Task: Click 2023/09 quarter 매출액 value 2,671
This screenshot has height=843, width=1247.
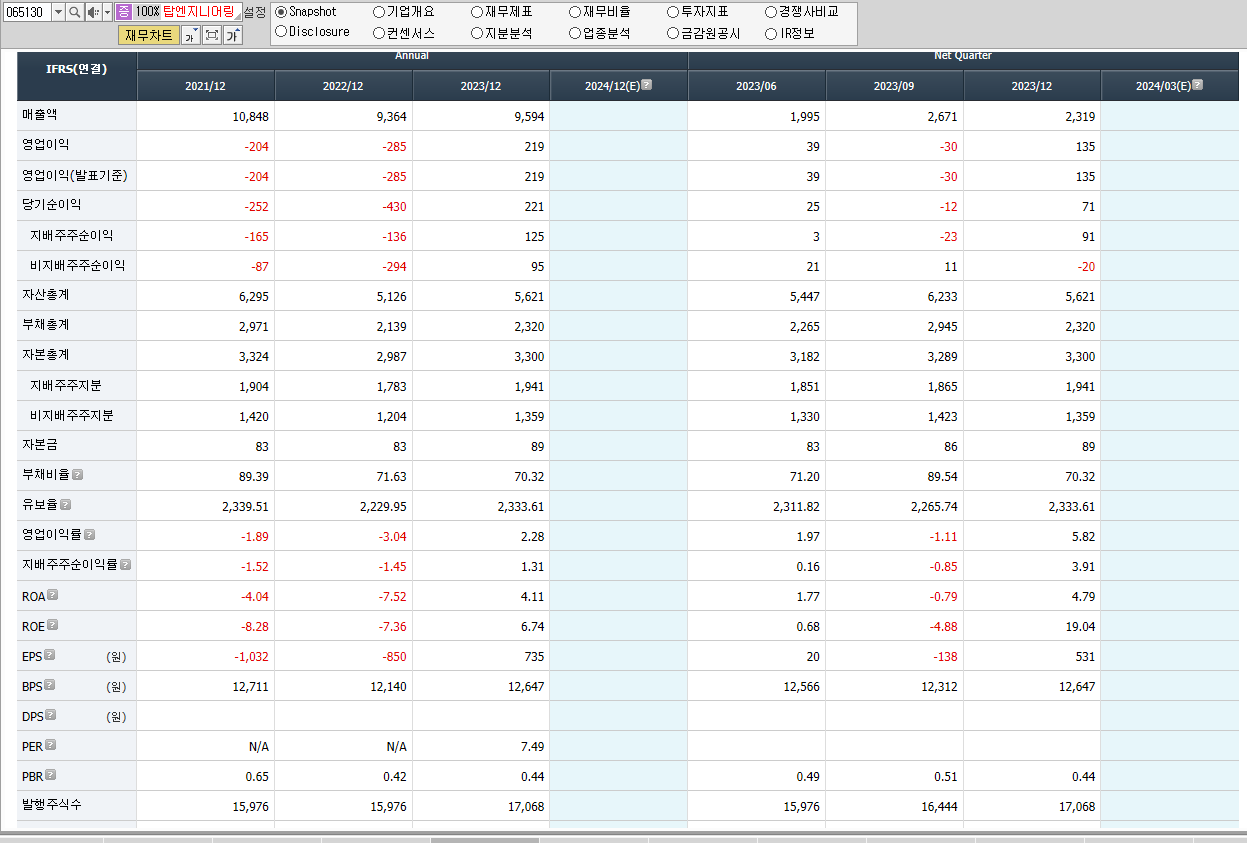Action: (x=942, y=117)
